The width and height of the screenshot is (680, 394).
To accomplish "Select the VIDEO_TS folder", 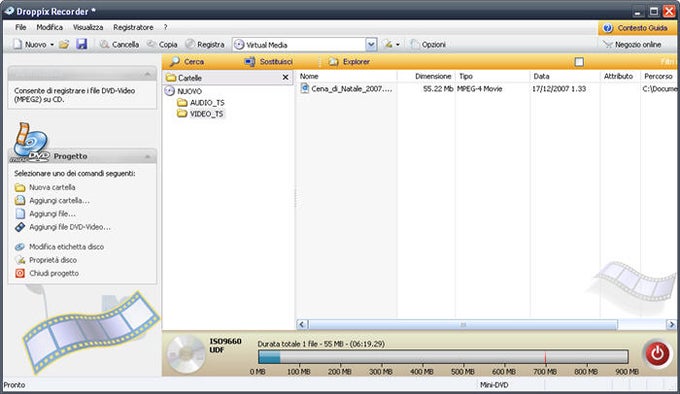I will pyautogui.click(x=201, y=114).
